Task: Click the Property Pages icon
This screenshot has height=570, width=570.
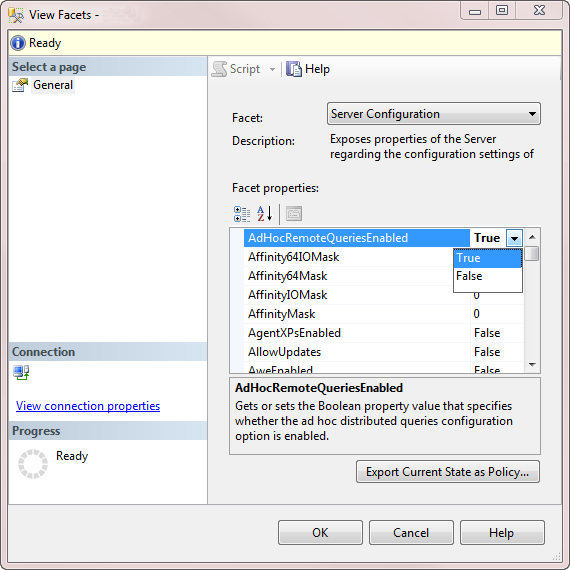Action: (x=294, y=214)
